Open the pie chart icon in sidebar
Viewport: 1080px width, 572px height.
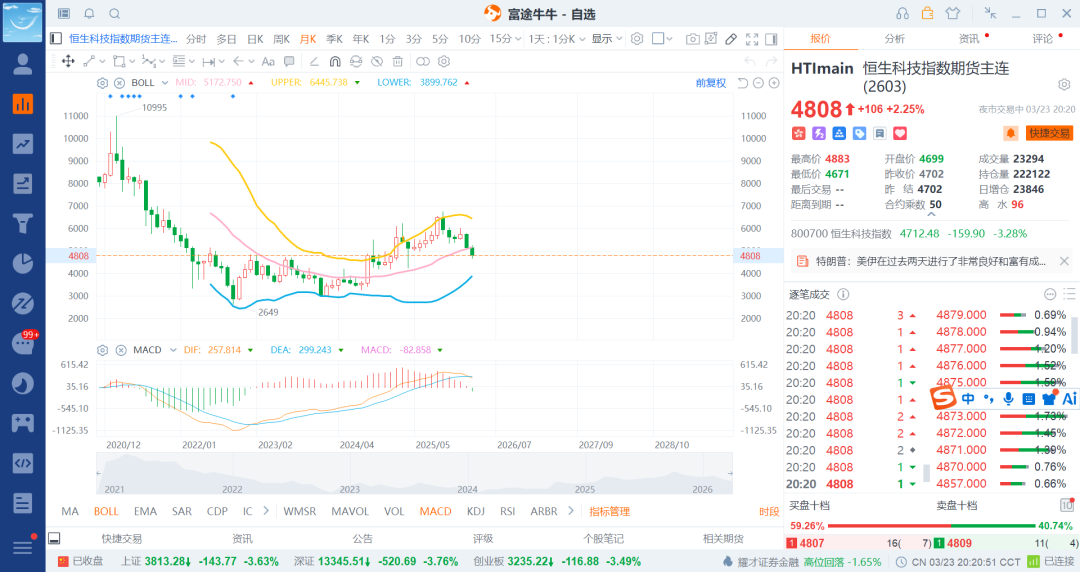click(23, 263)
